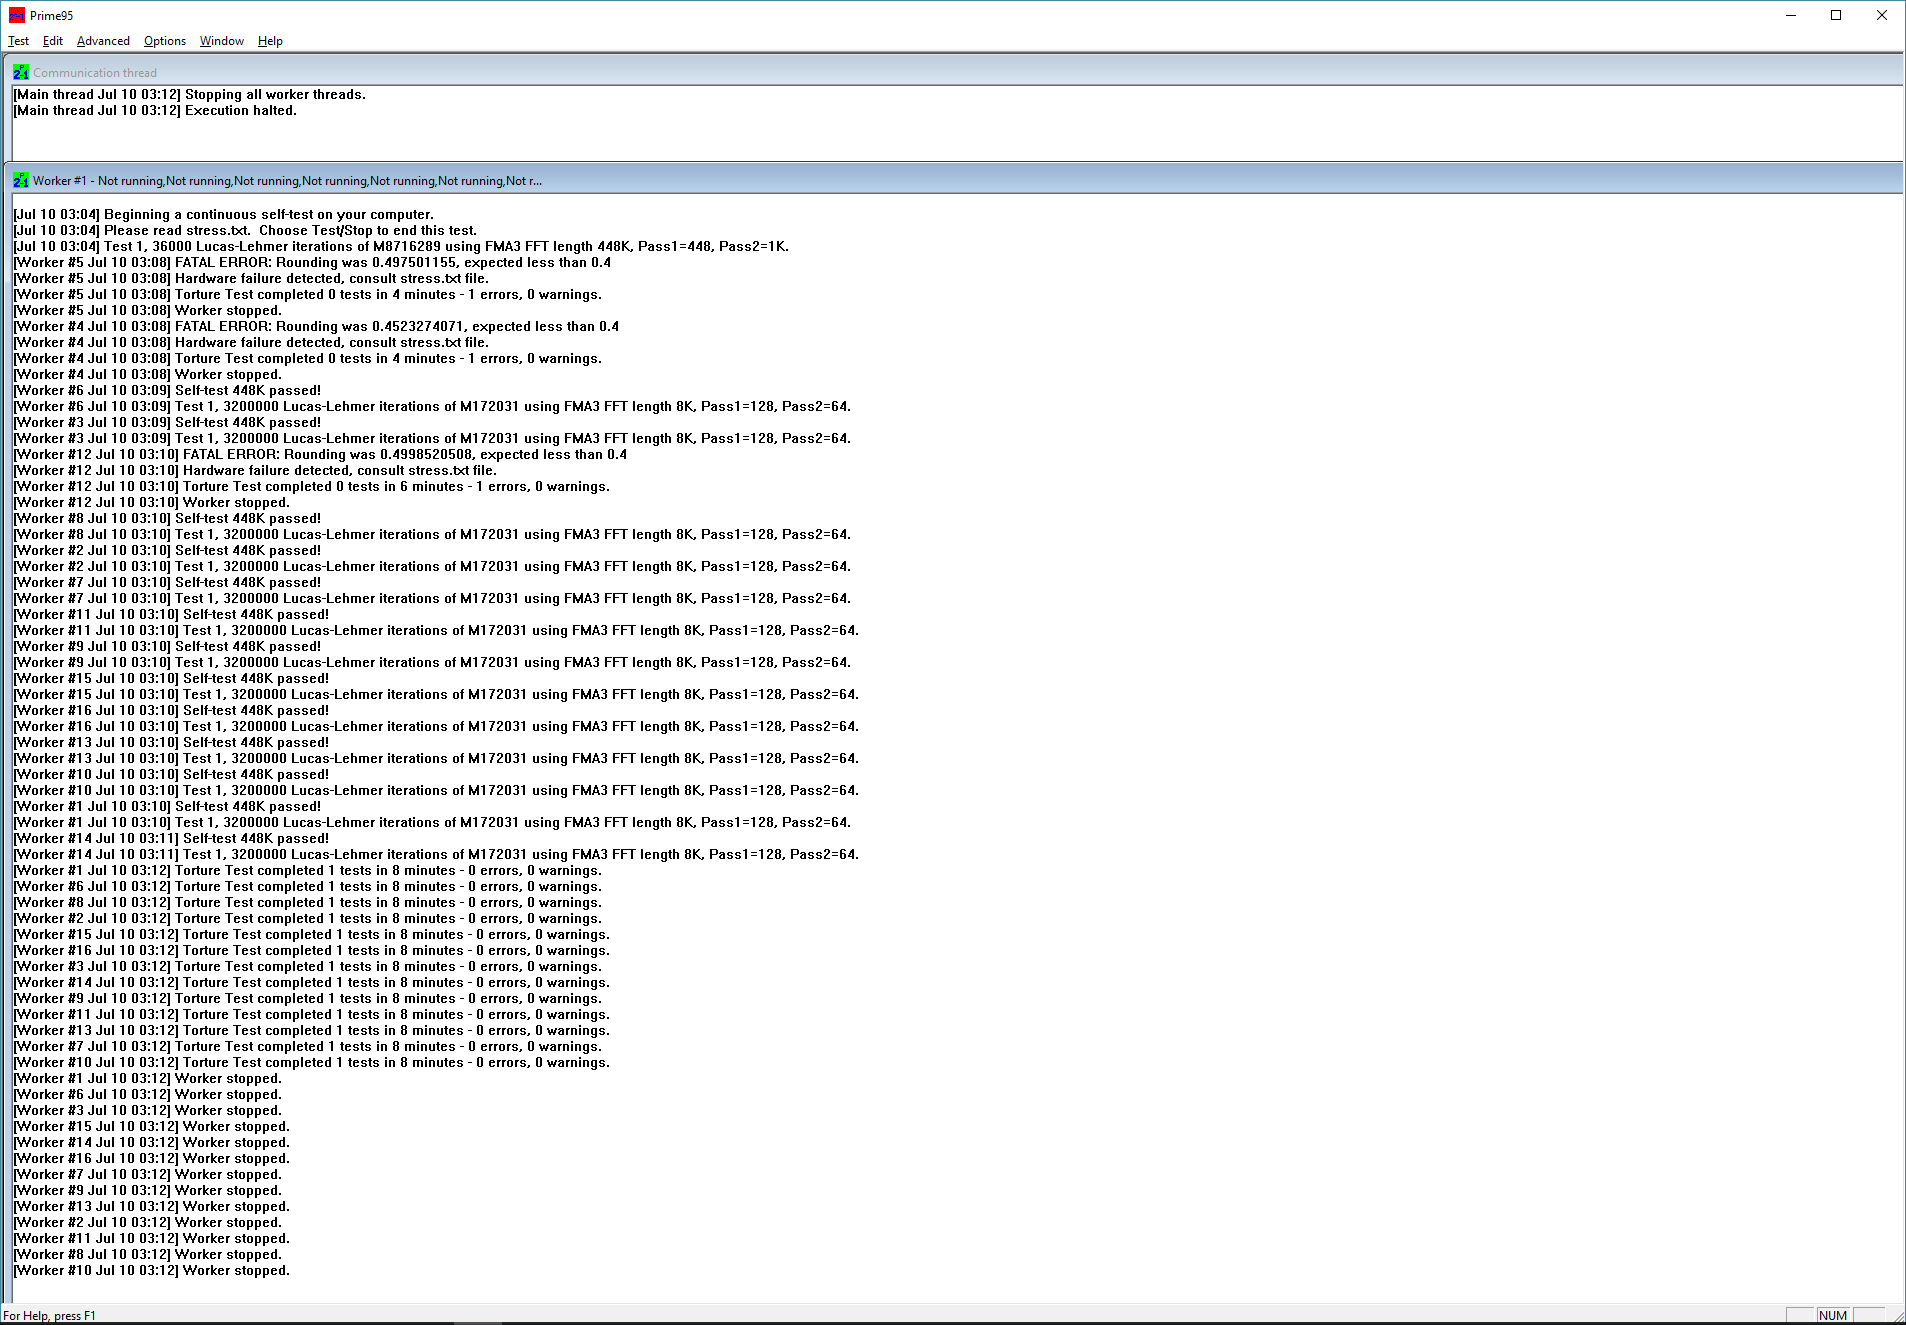
Task: Click 'For Help, press F1' status text
Action: [49, 1315]
